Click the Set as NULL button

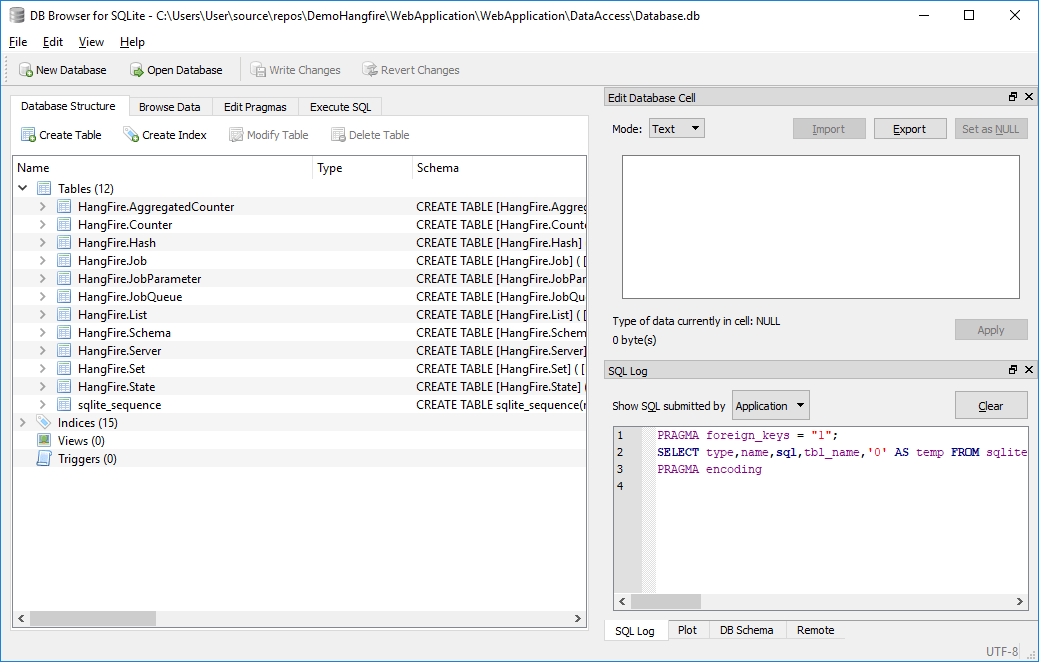[x=991, y=129]
